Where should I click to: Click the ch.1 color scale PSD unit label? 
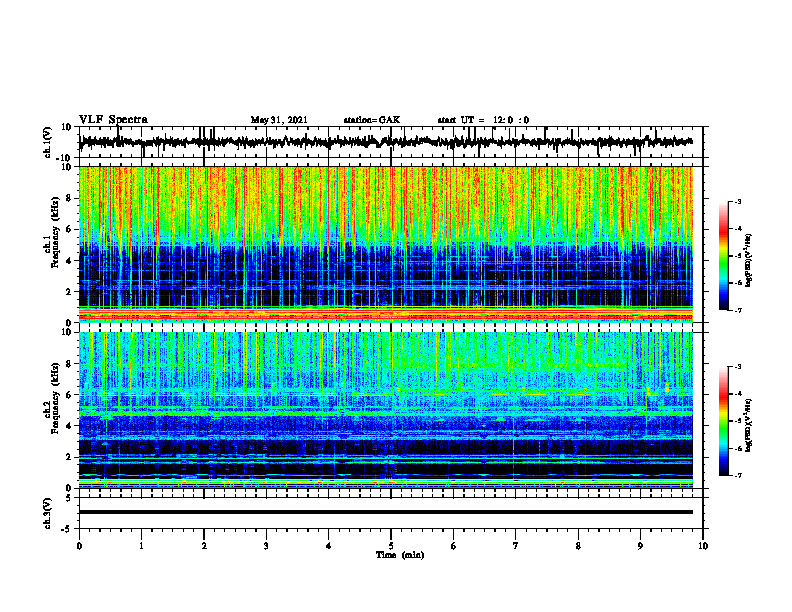(x=749, y=261)
